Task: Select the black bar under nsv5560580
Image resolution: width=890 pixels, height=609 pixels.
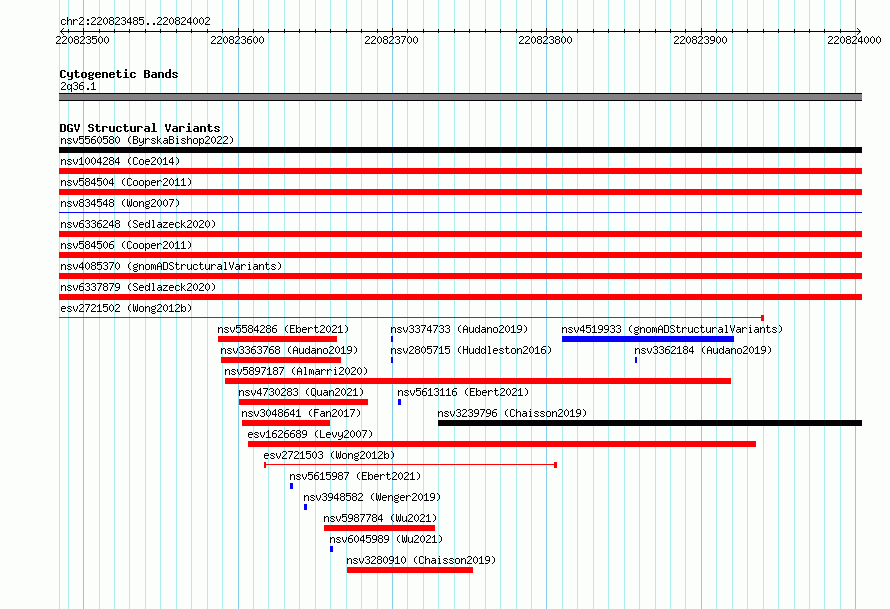Action: [460, 150]
